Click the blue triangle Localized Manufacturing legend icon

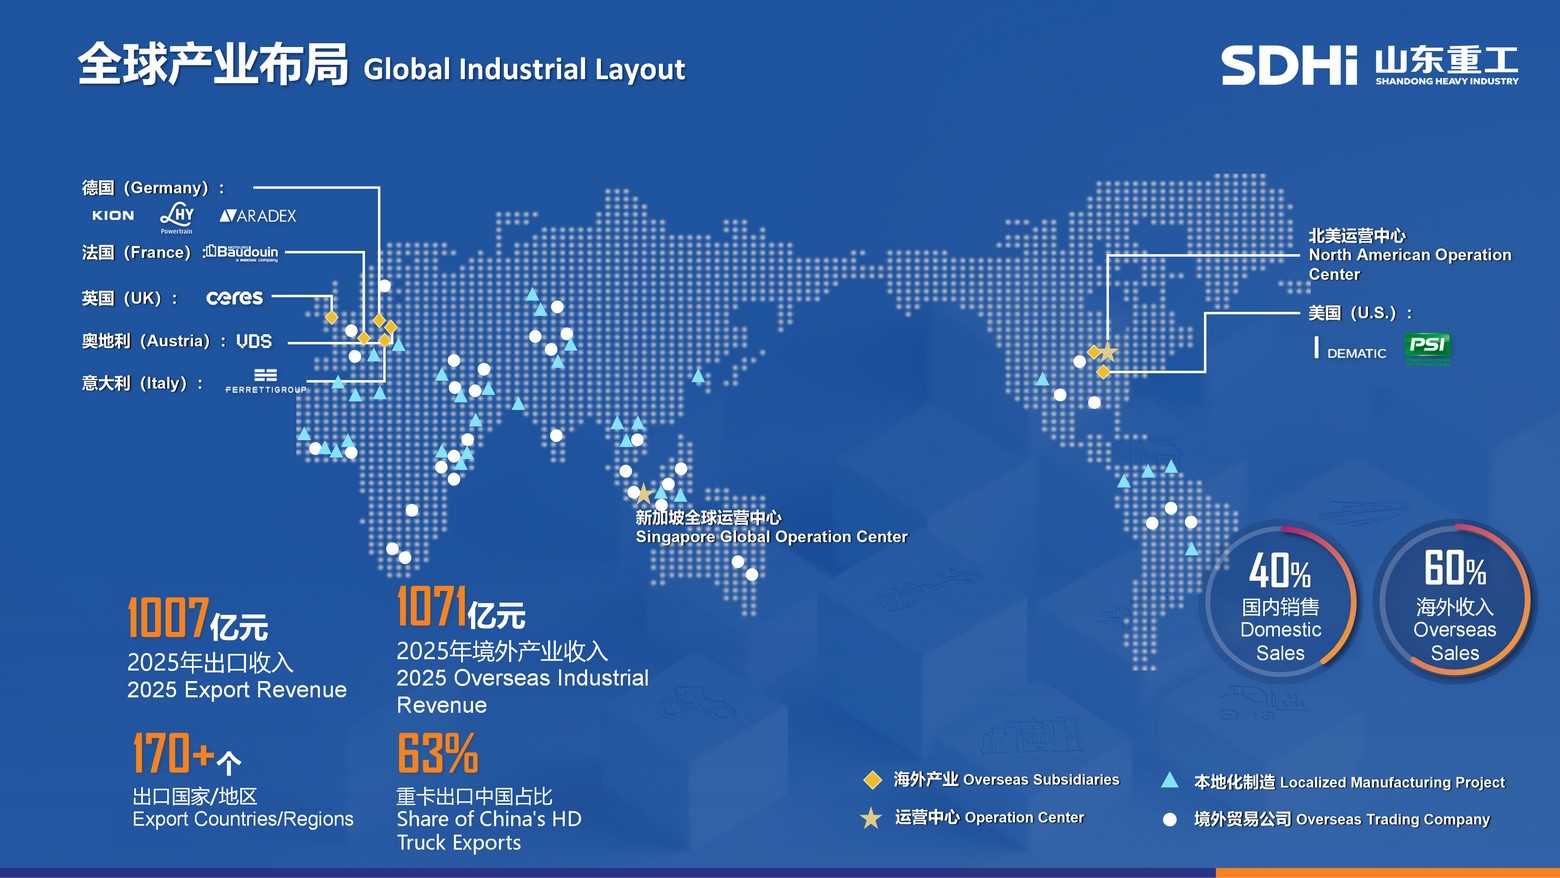coord(1169,780)
